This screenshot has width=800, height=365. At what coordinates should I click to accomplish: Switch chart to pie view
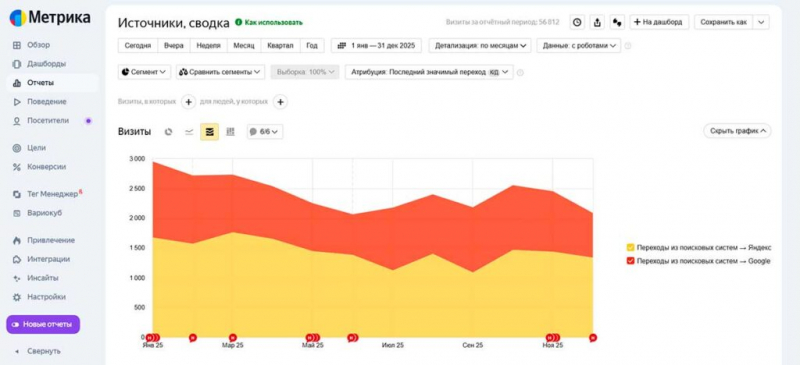point(168,132)
